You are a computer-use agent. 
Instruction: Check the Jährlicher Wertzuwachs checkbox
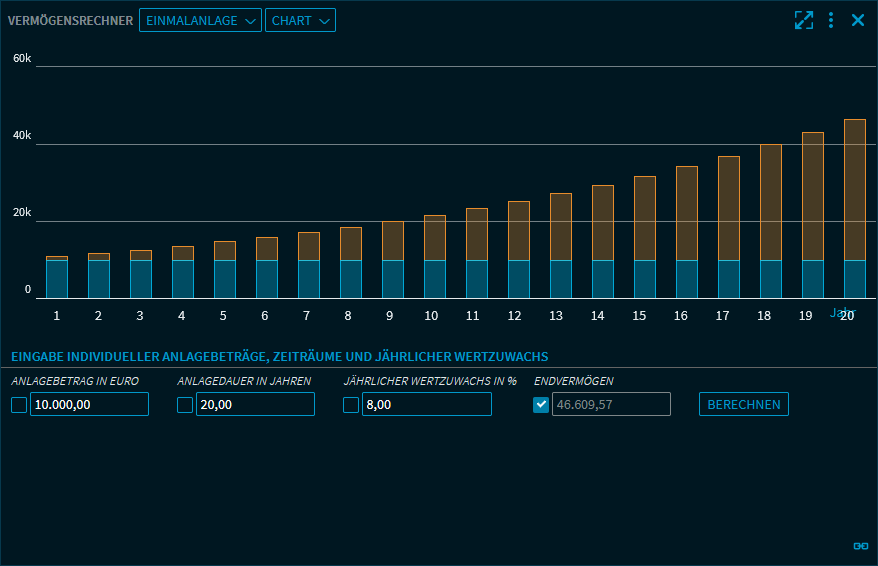point(351,405)
